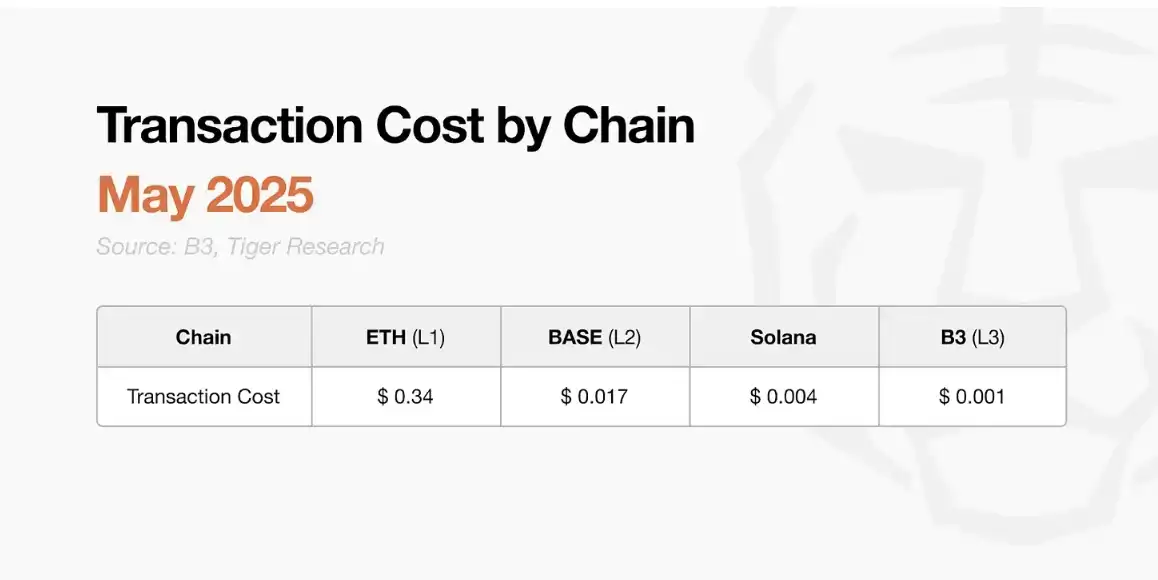Click the word "Transaction" in the main title
This screenshot has height=580, width=1158.
[228, 127]
